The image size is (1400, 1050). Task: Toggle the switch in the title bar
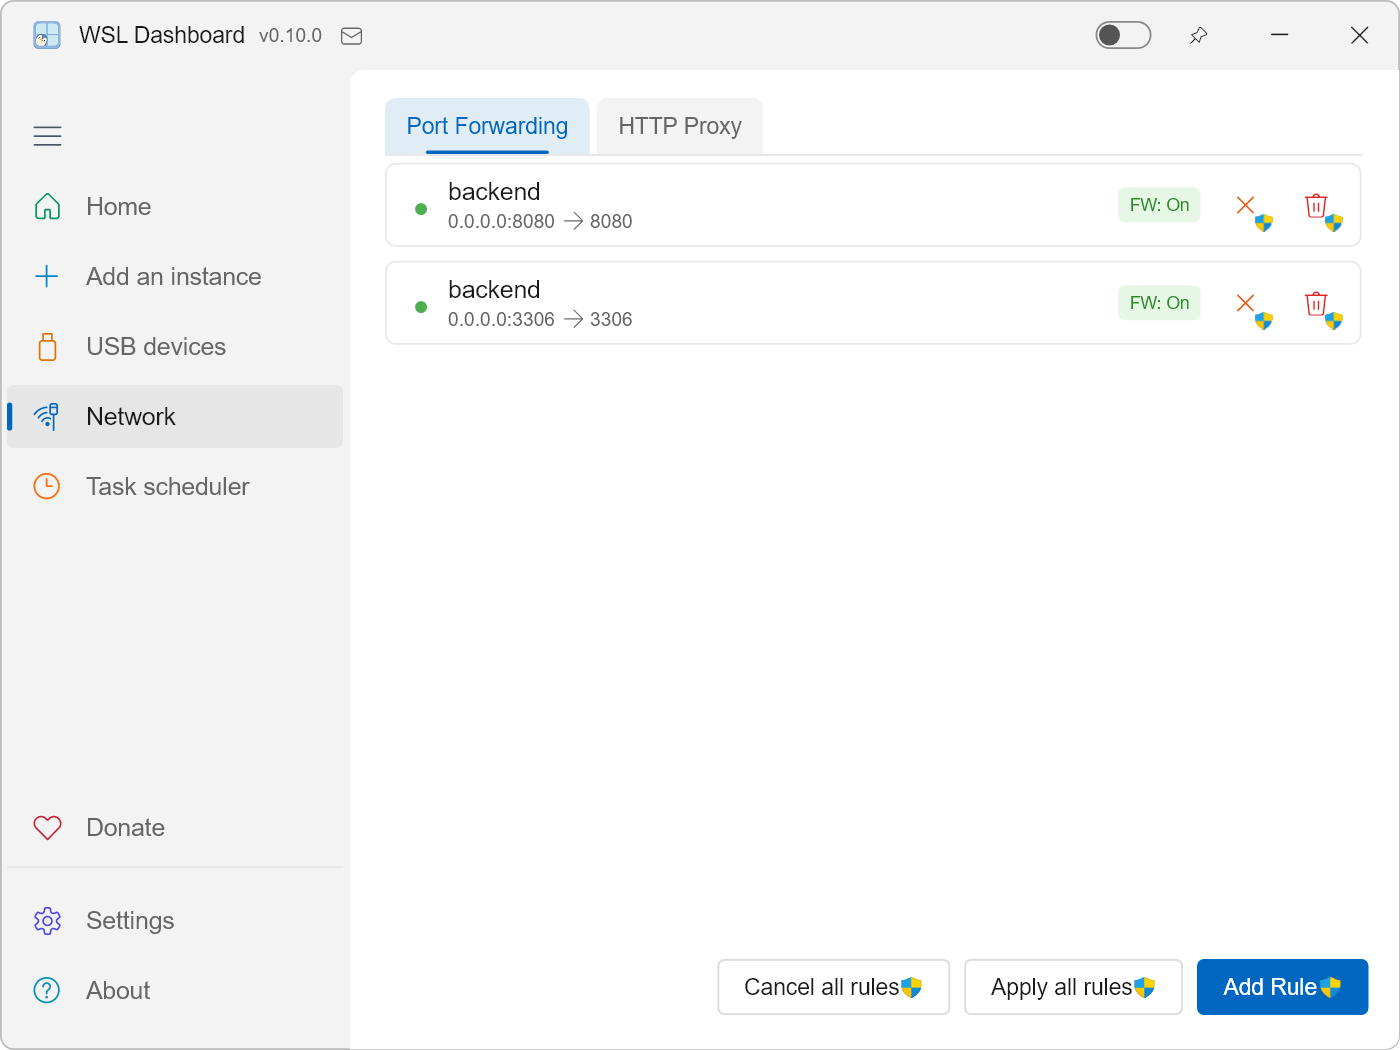1123,35
